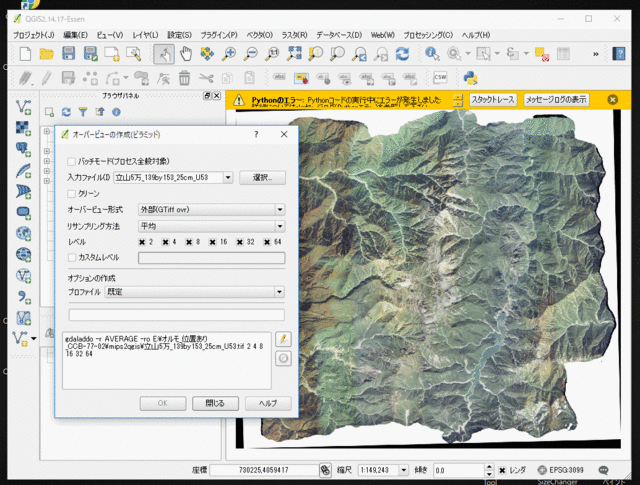Expand hidden toolbar items chevron
The width and height of the screenshot is (640, 485).
coord(596,54)
